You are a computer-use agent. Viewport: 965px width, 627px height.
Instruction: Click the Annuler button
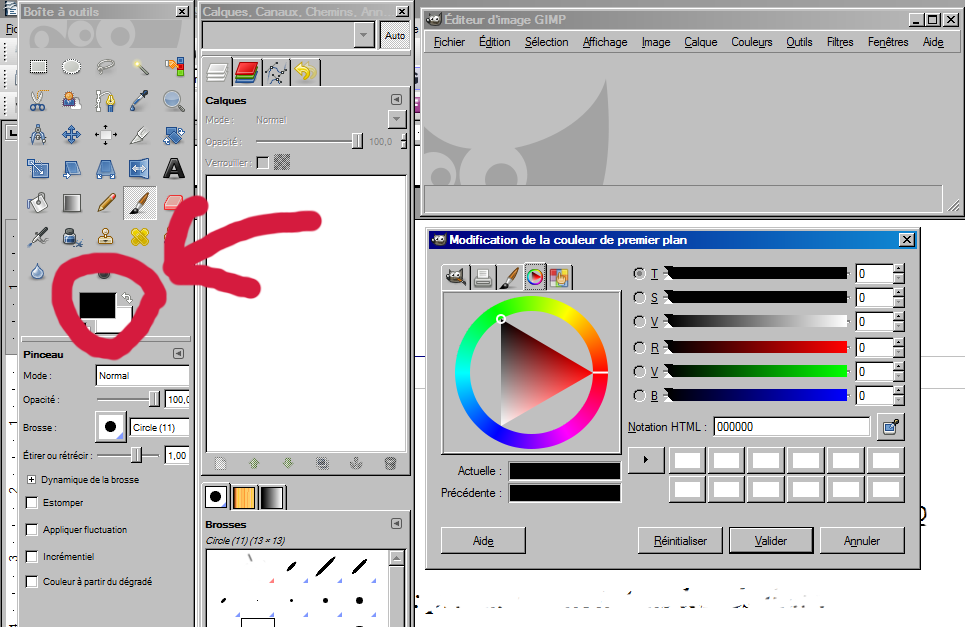[x=862, y=541]
